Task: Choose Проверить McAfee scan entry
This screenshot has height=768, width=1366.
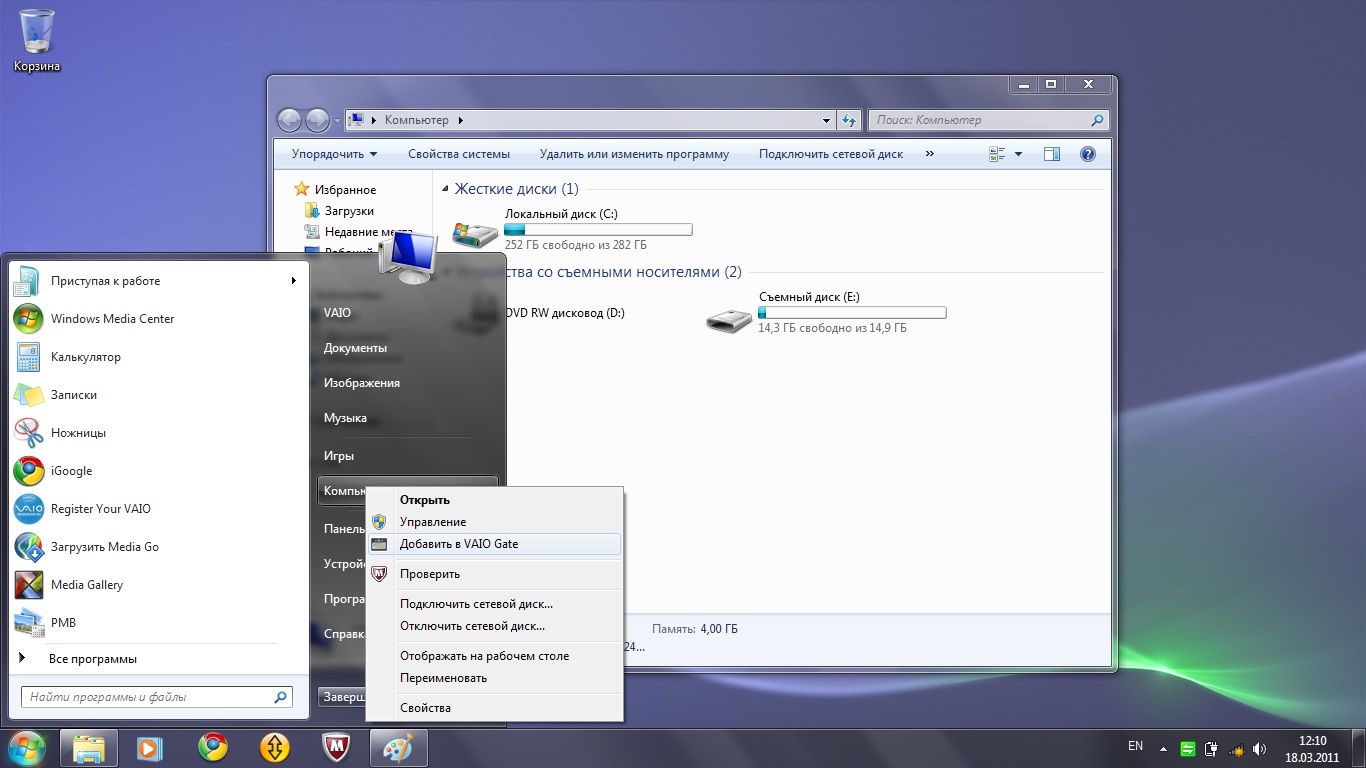Action: click(494, 574)
